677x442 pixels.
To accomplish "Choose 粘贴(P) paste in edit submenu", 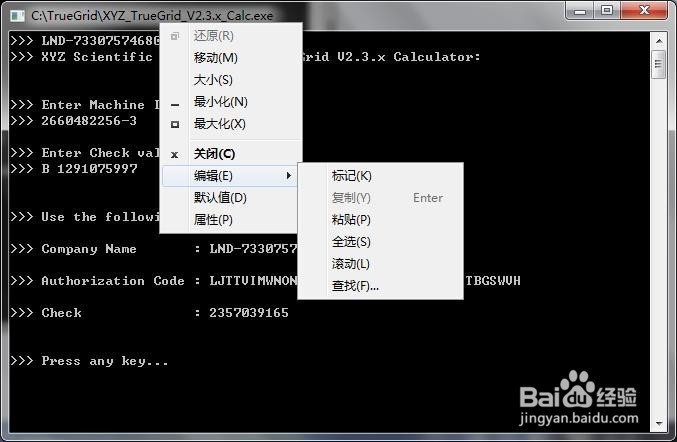I will (380, 220).
